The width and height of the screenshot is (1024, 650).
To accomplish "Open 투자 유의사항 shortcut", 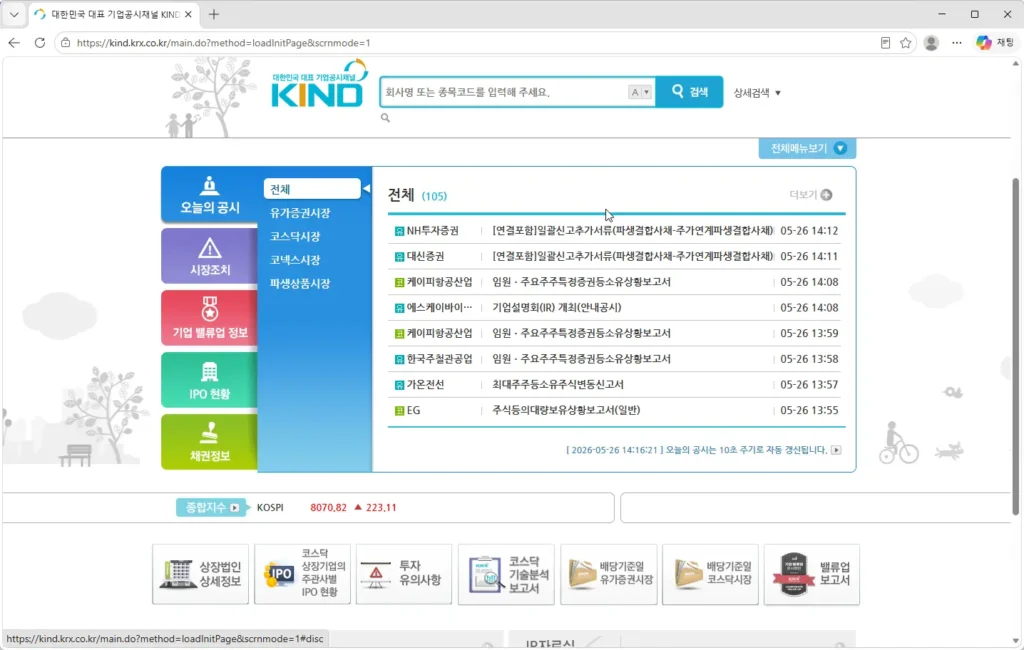I will [x=404, y=574].
